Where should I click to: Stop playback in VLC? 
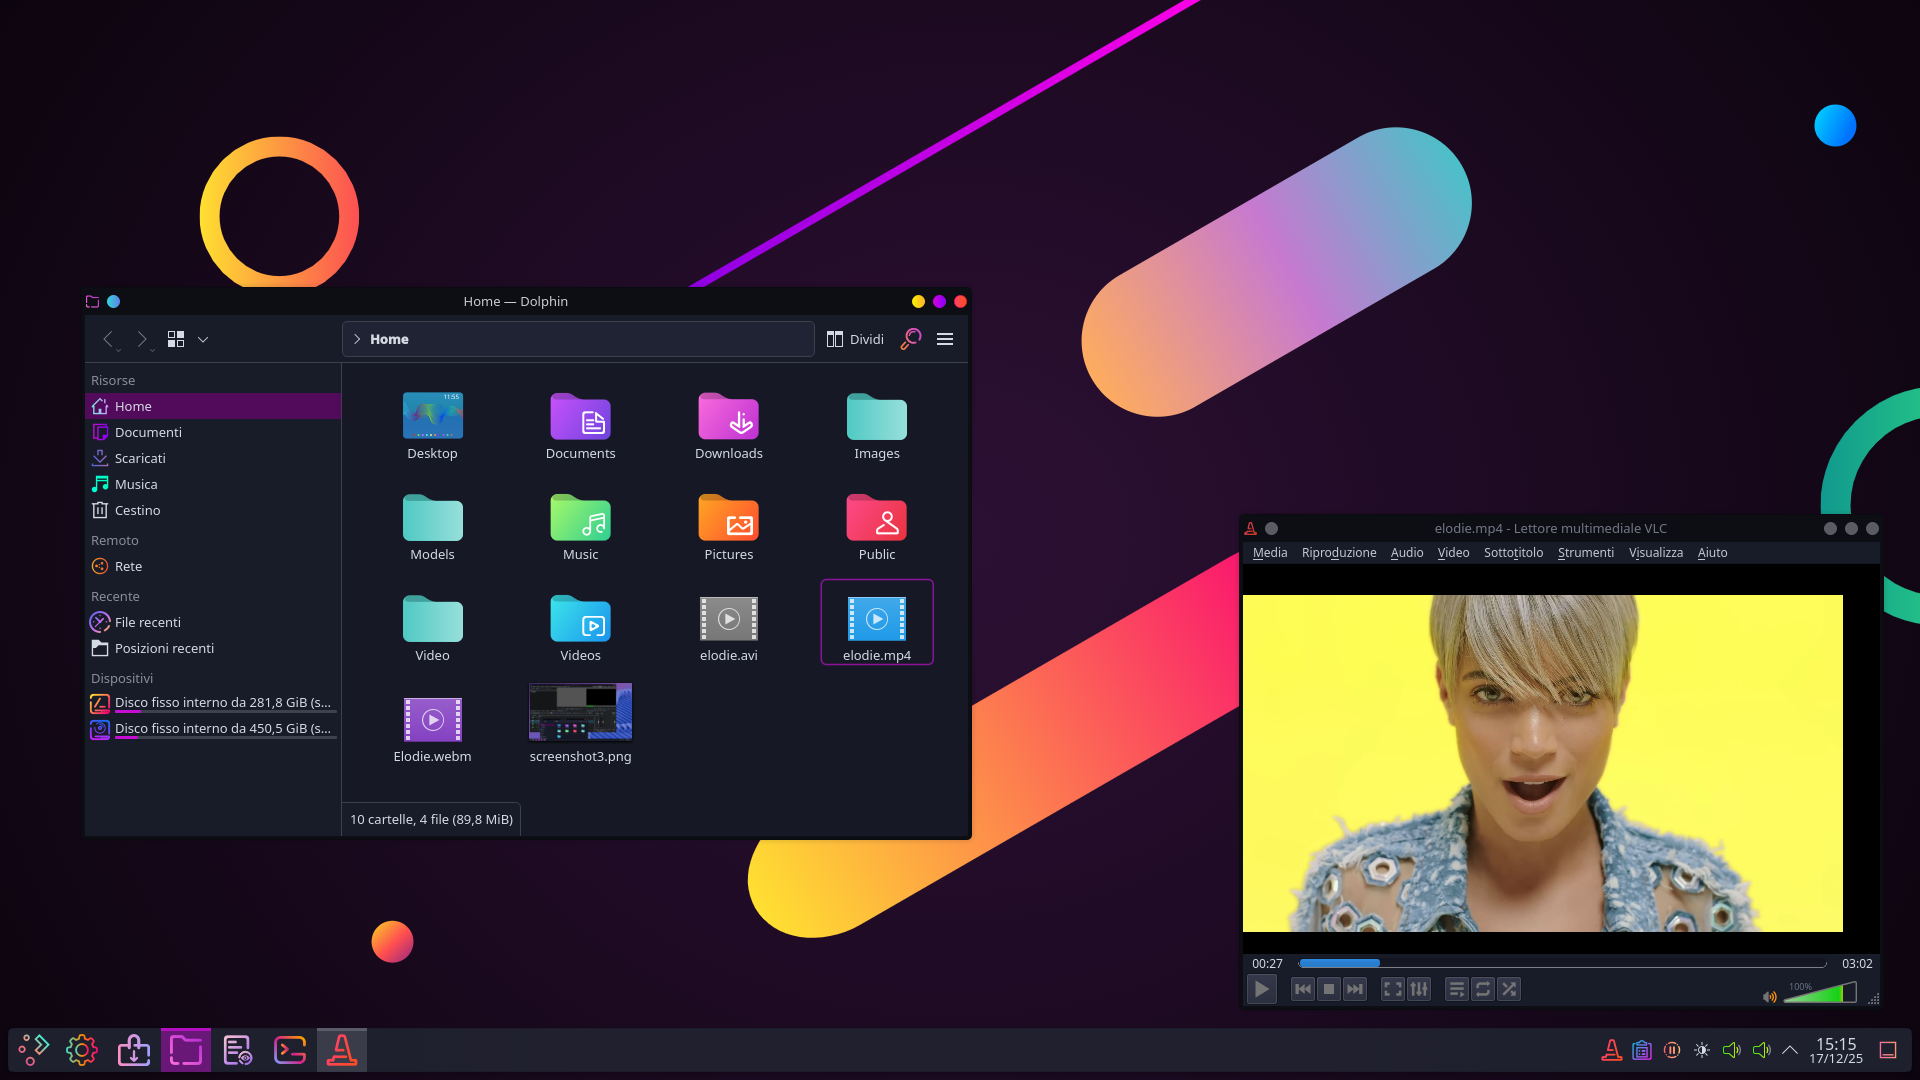(1328, 989)
